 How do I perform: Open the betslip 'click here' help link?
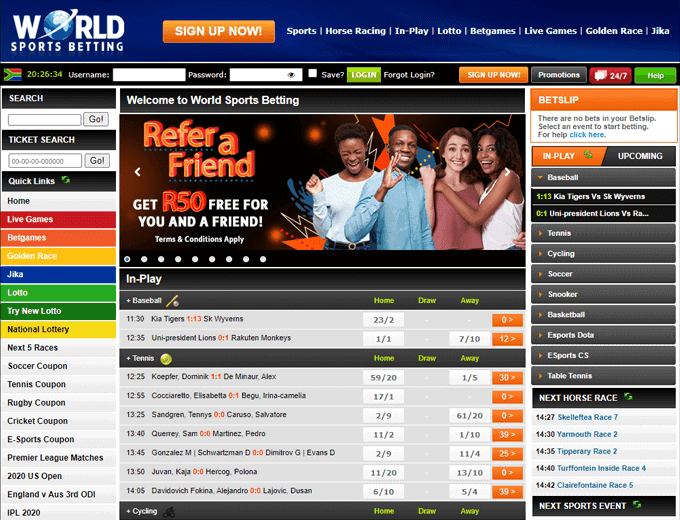(x=587, y=135)
